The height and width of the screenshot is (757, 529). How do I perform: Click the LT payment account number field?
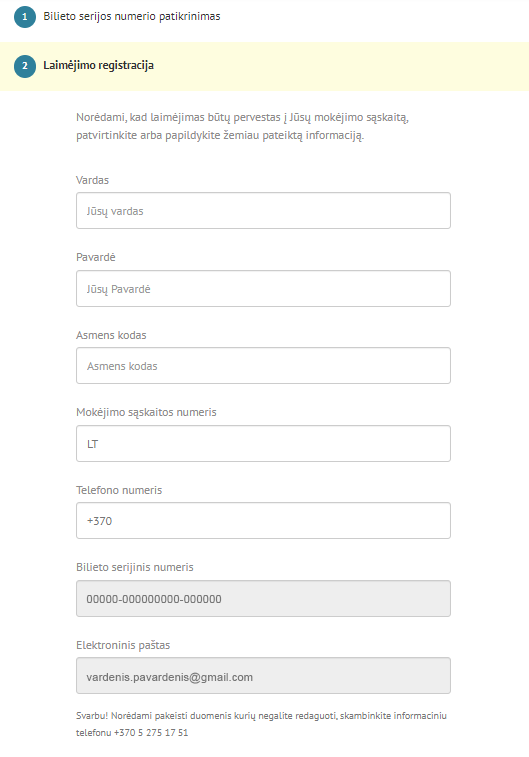coord(263,444)
